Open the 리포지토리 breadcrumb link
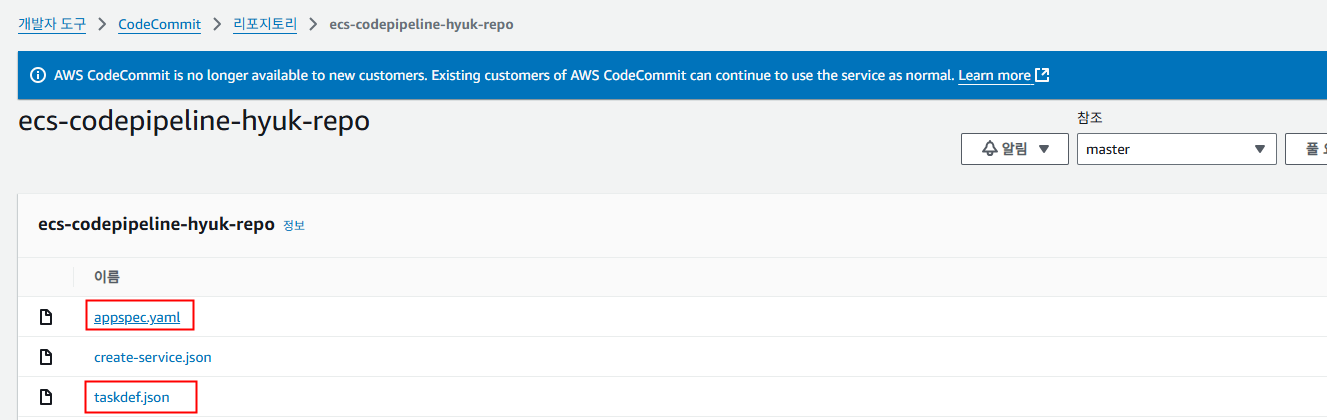This screenshot has width=1327, height=420. point(265,23)
